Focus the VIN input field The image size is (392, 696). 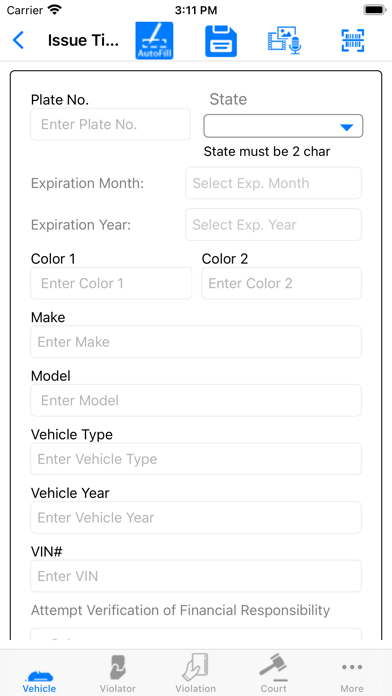tap(196, 576)
